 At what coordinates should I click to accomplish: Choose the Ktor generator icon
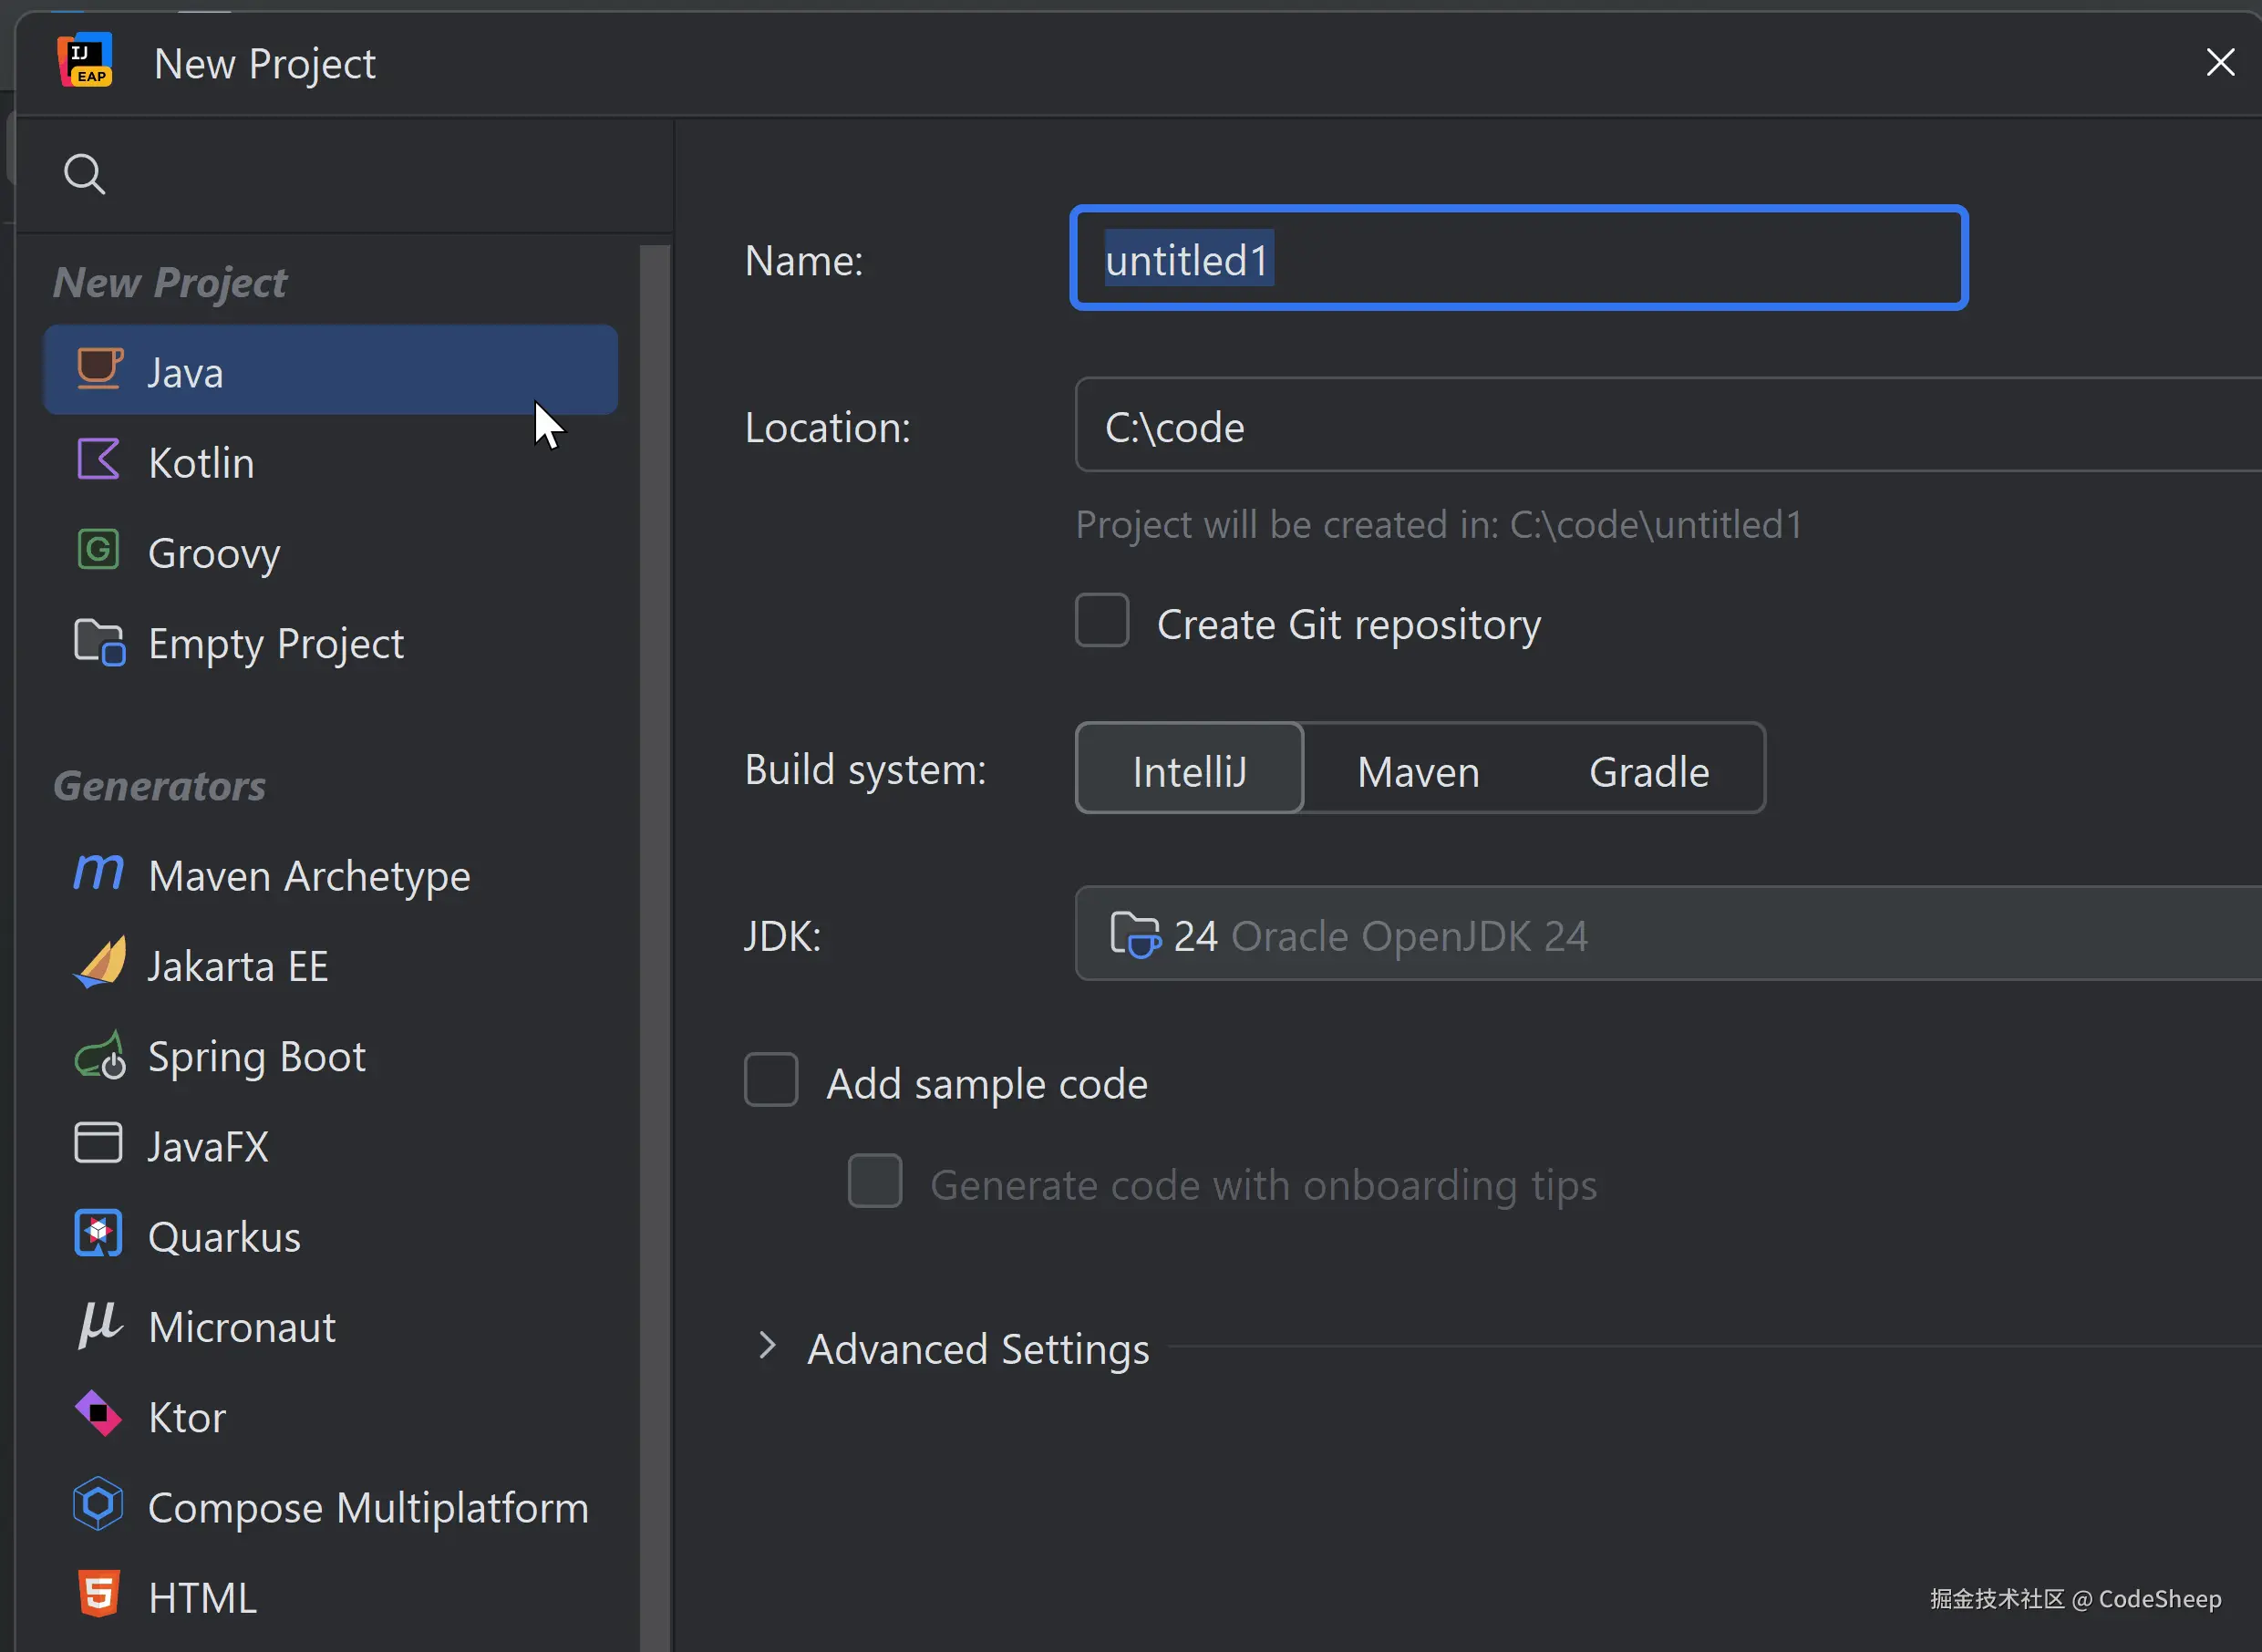(x=98, y=1415)
